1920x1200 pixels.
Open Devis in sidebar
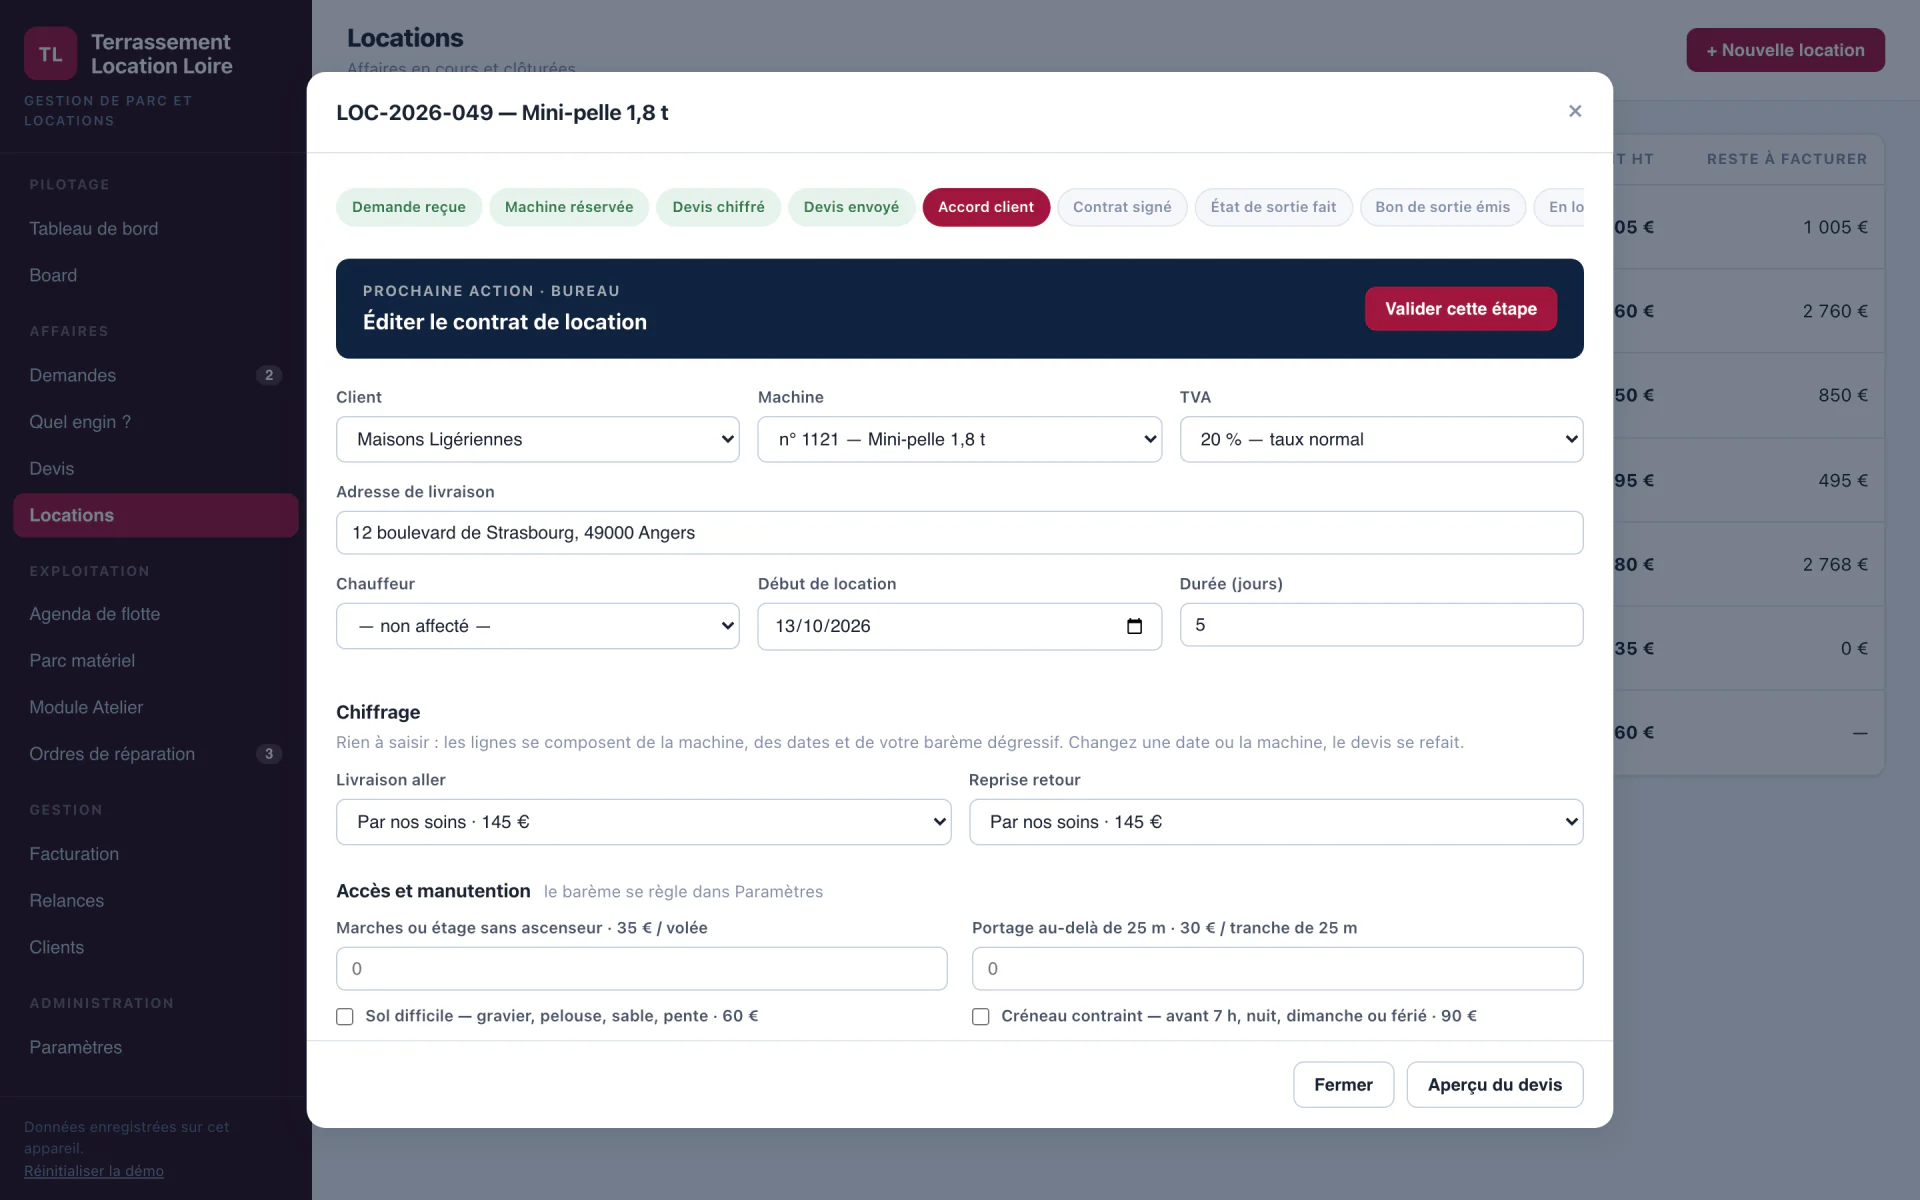tap(156, 469)
